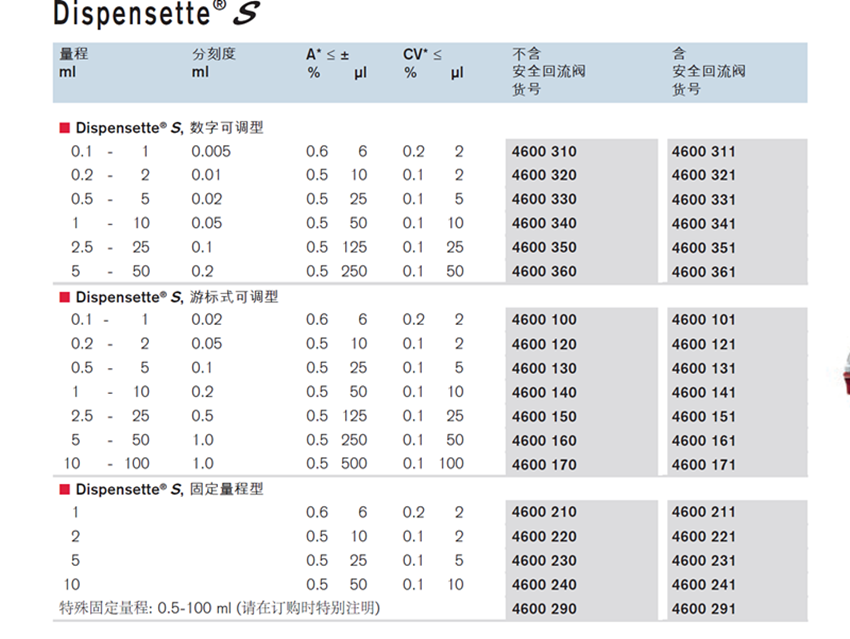
Task: Click the '不含' header text
Action: click(x=527, y=54)
